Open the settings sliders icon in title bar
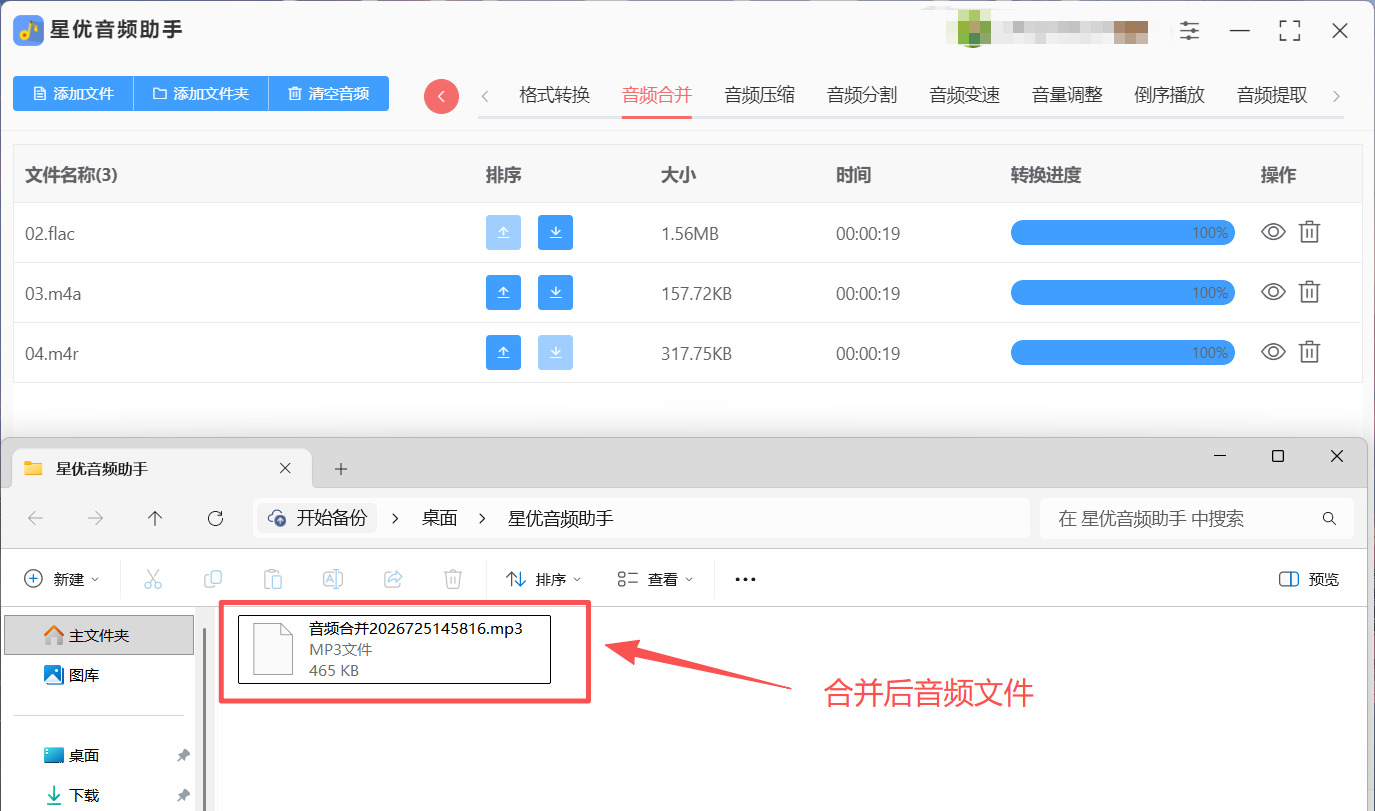The height and width of the screenshot is (811, 1375). pyautogui.click(x=1189, y=30)
